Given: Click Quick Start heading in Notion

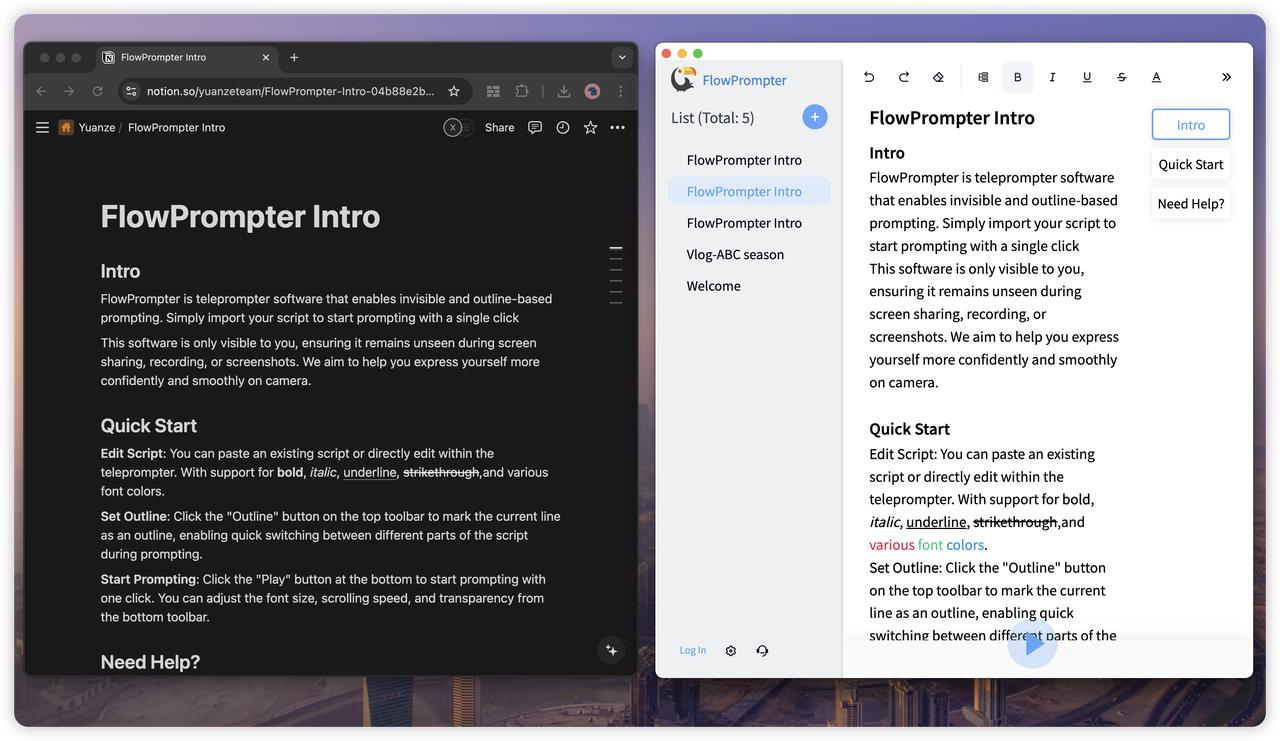Looking at the screenshot, I should pos(149,426).
